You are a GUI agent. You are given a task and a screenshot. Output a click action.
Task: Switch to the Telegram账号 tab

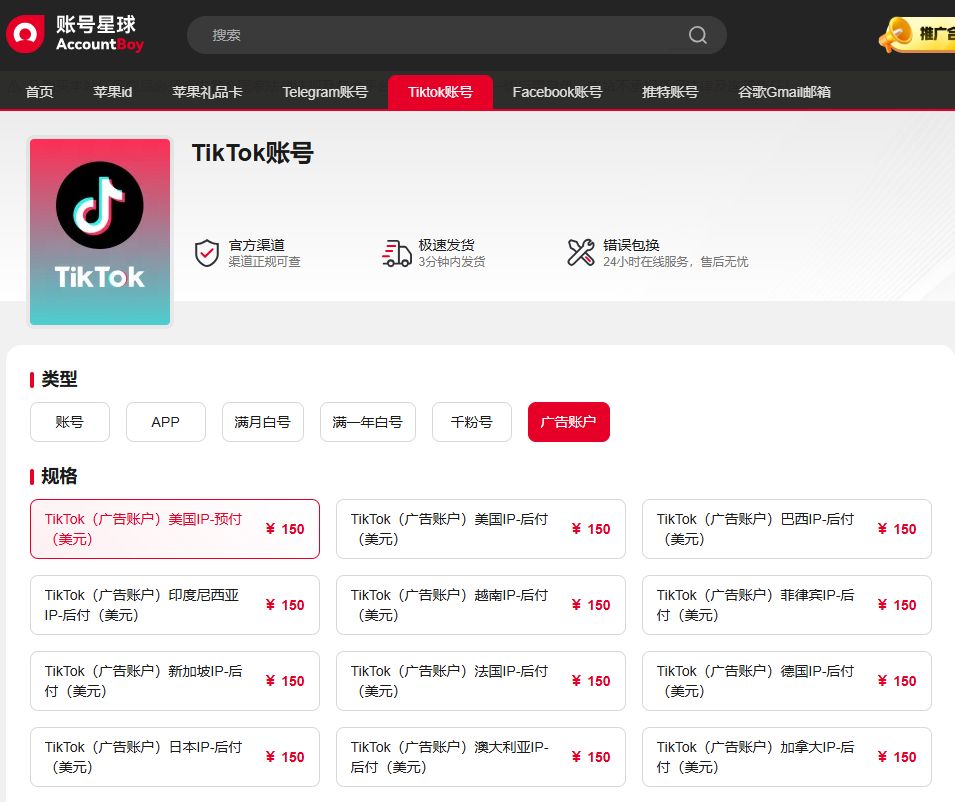click(325, 91)
